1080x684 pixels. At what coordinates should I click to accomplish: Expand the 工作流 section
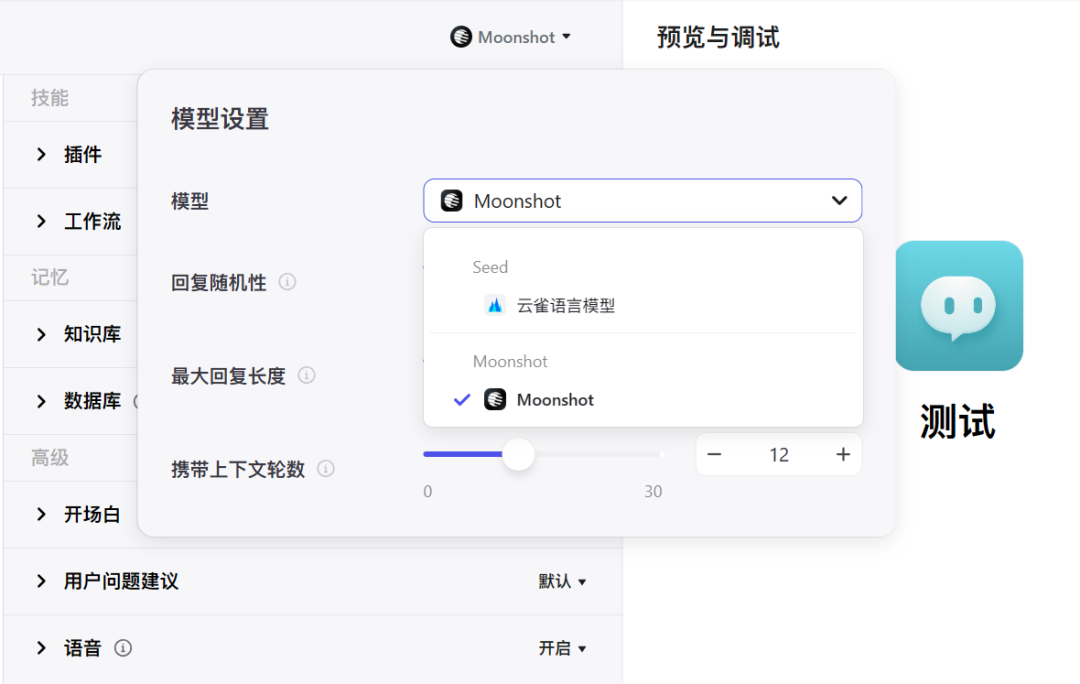pyautogui.click(x=41, y=221)
